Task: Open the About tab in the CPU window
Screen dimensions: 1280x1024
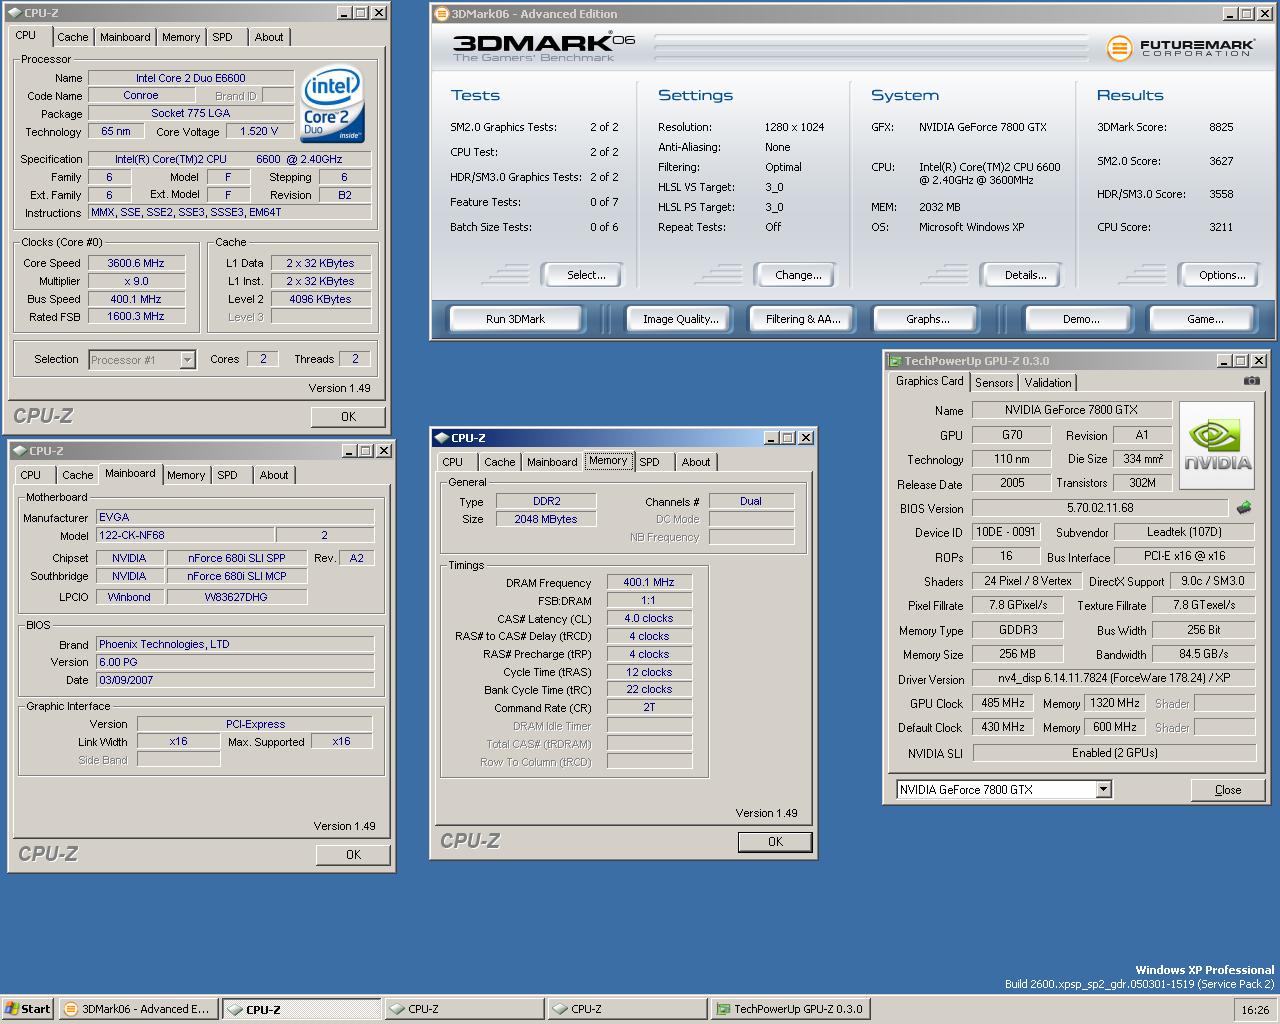Action: [x=269, y=37]
